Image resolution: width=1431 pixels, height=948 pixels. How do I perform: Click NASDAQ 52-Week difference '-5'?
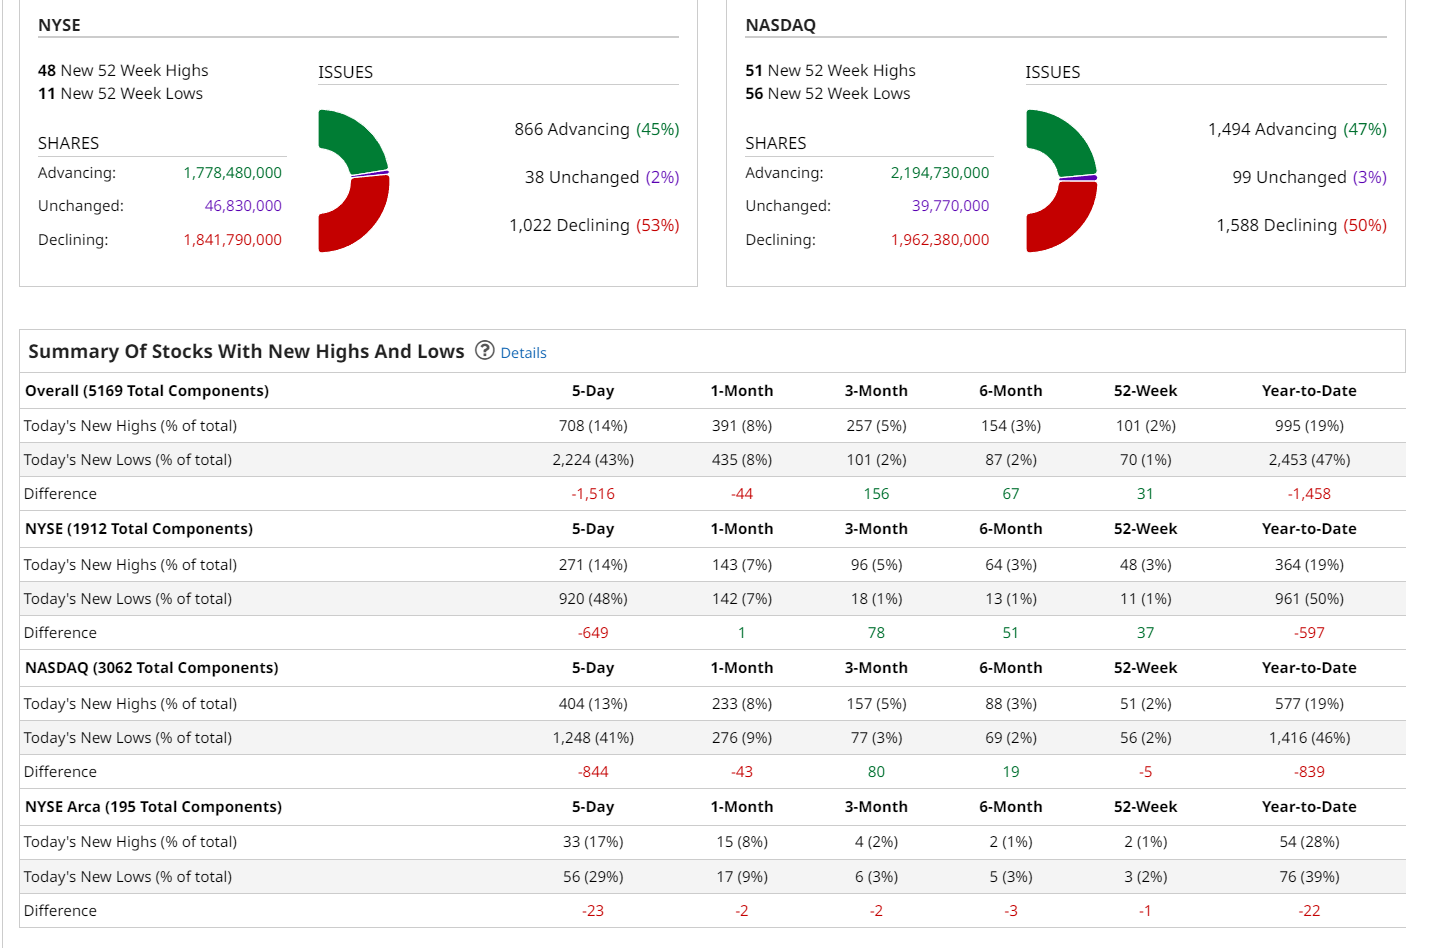(1145, 772)
